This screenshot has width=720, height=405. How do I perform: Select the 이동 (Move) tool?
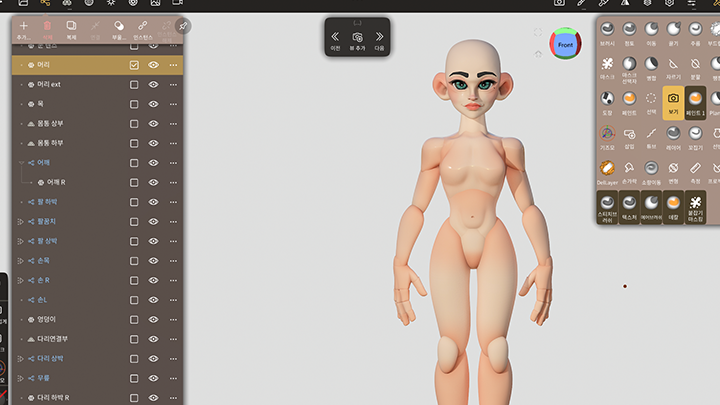(x=651, y=34)
